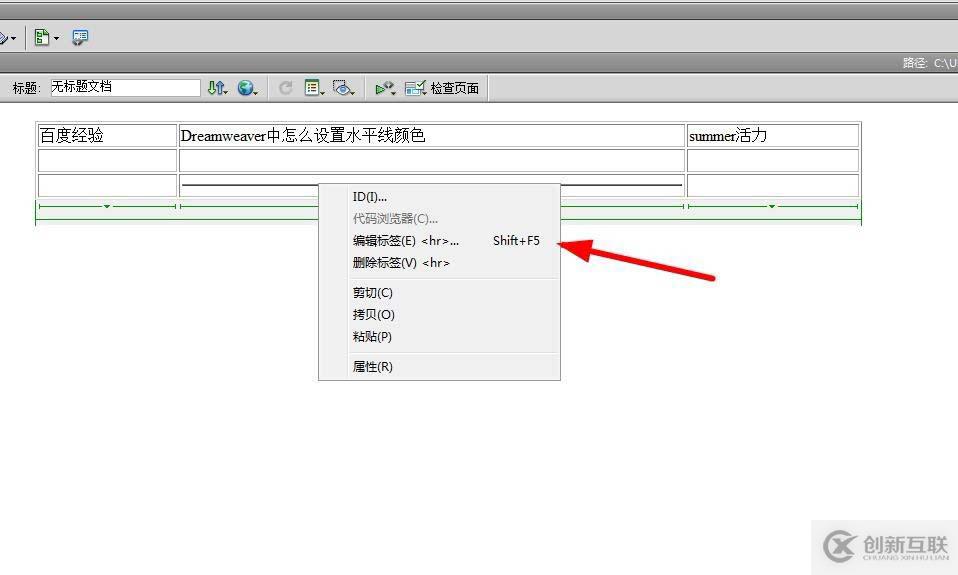
Task: Click the empty second-row cell under 百度经验
Action: pyautogui.click(x=107, y=161)
